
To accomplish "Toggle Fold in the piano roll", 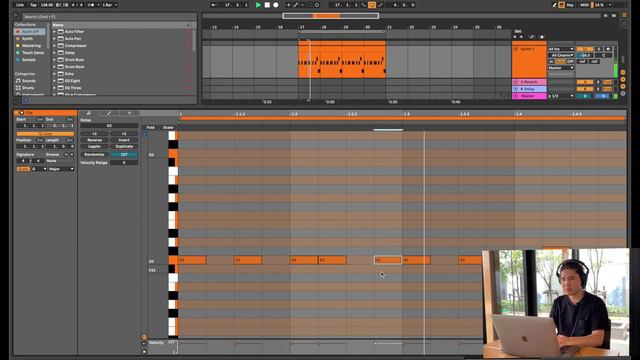I will tap(151, 127).
